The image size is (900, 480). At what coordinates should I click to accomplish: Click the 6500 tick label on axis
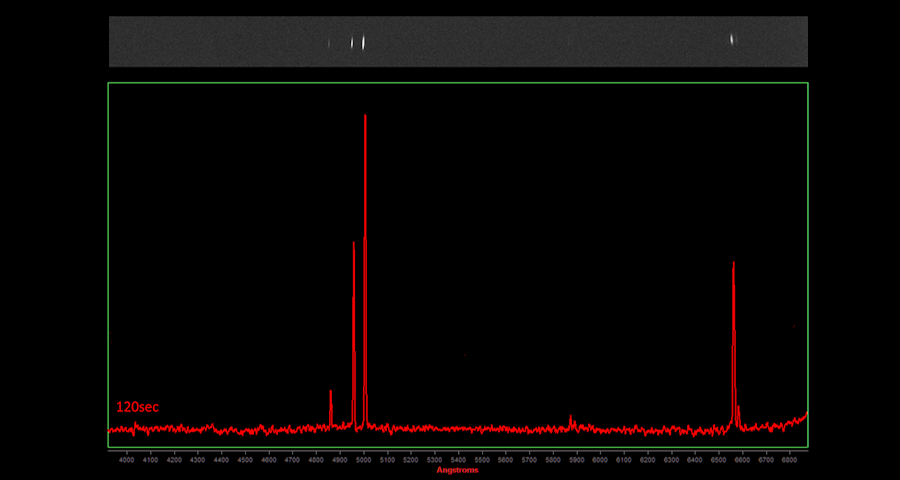(719, 460)
